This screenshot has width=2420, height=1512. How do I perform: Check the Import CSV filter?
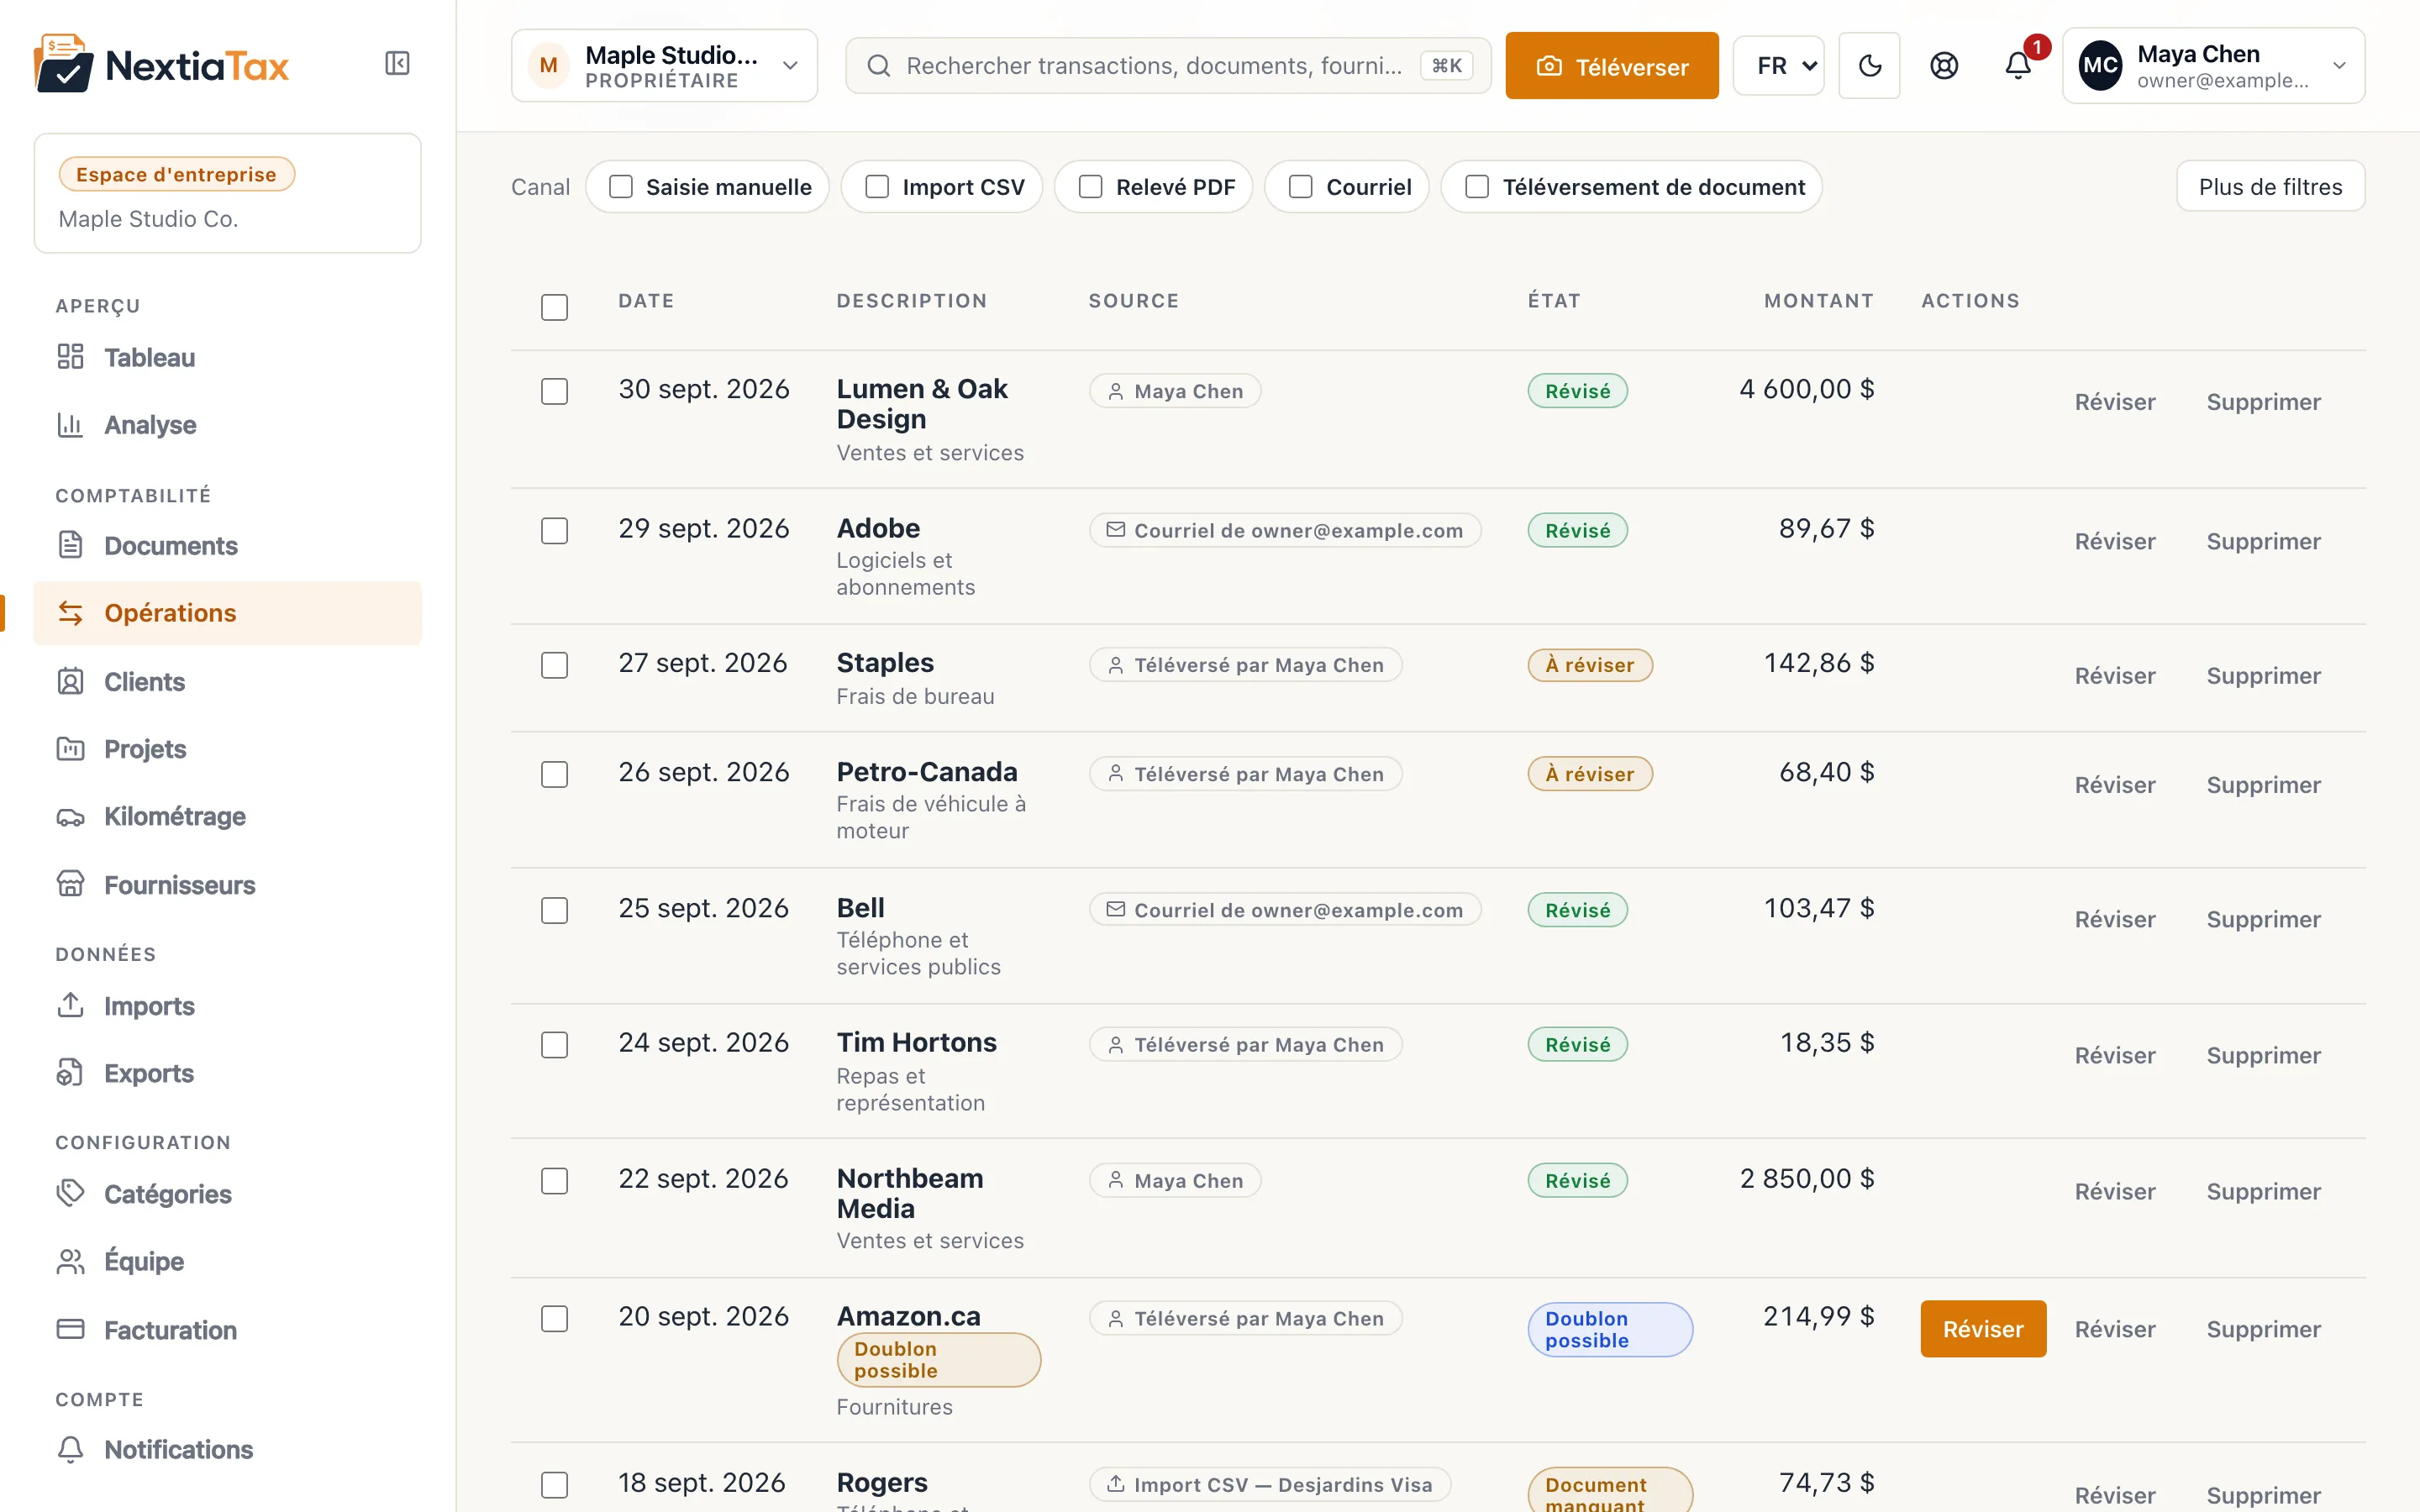coord(877,187)
